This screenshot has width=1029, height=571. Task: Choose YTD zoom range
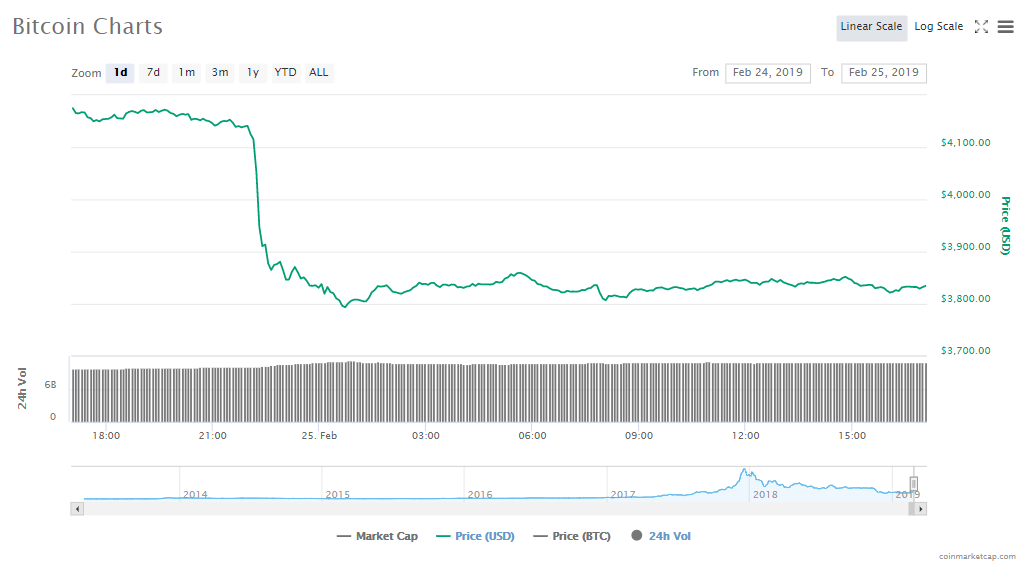pos(285,72)
